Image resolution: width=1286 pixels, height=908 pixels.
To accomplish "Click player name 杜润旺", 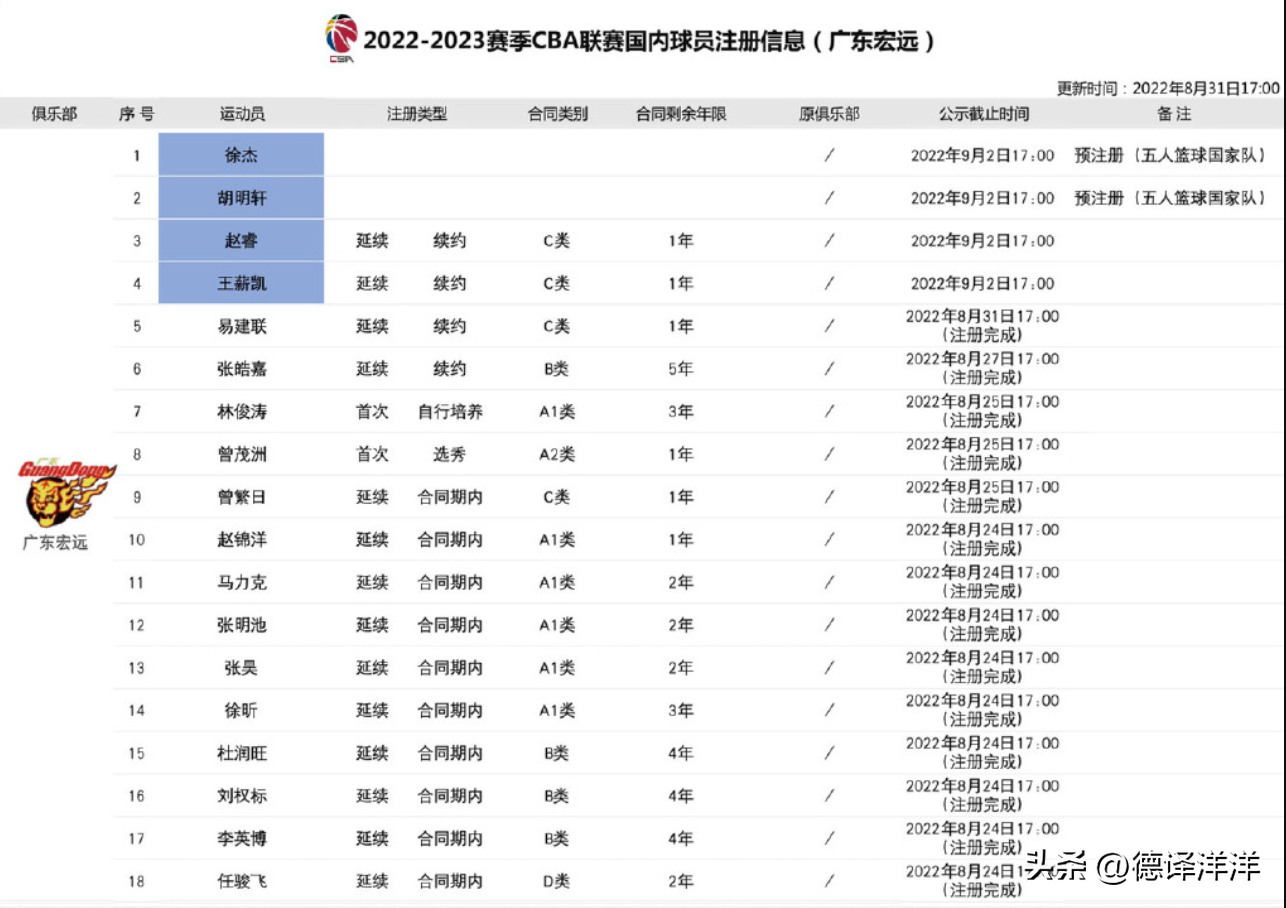I will coord(242,753).
